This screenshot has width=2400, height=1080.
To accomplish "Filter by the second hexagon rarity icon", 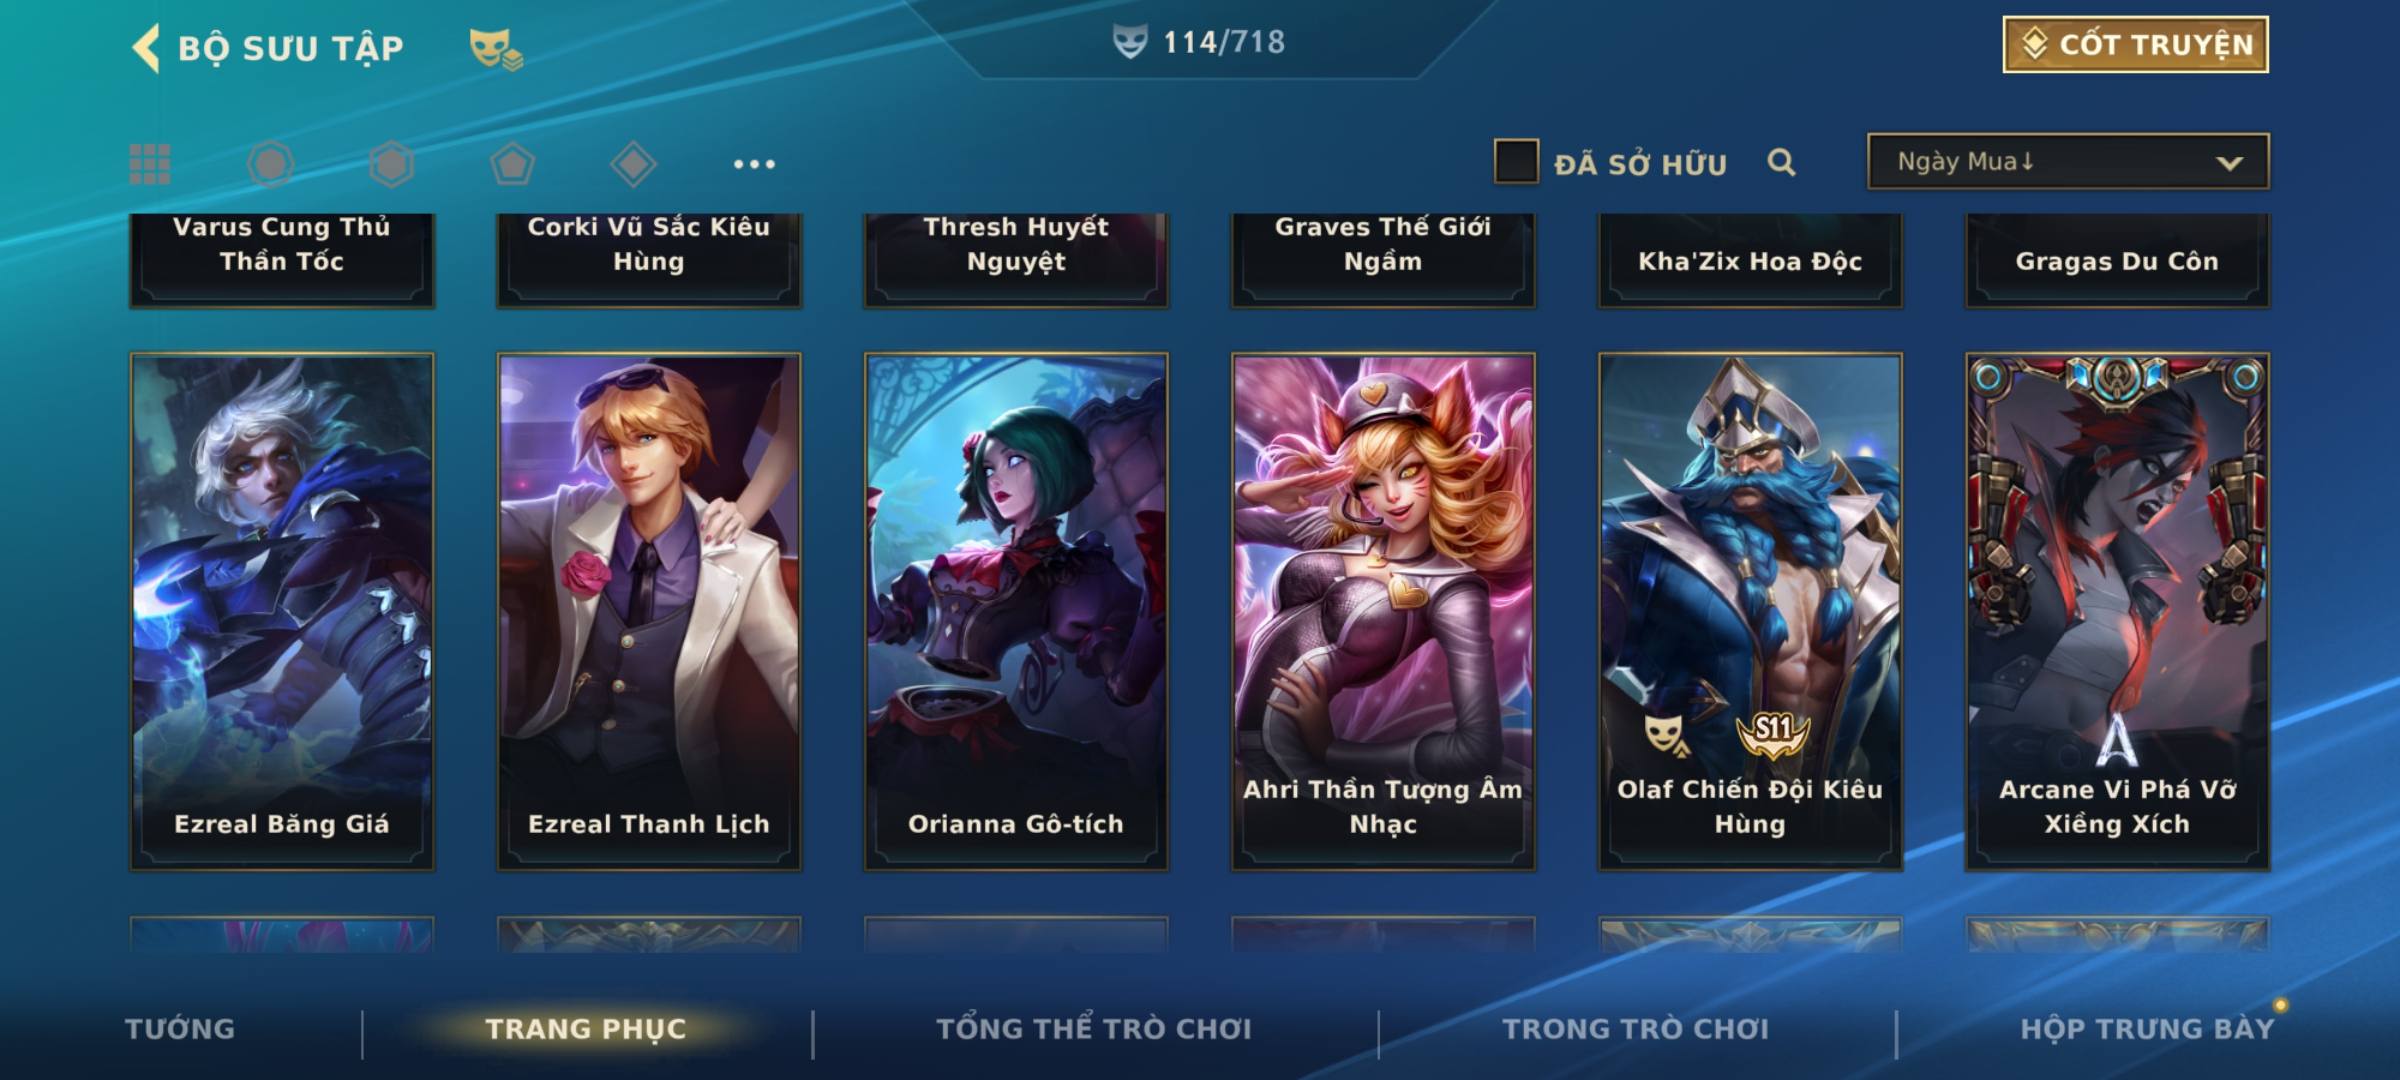I will point(391,164).
